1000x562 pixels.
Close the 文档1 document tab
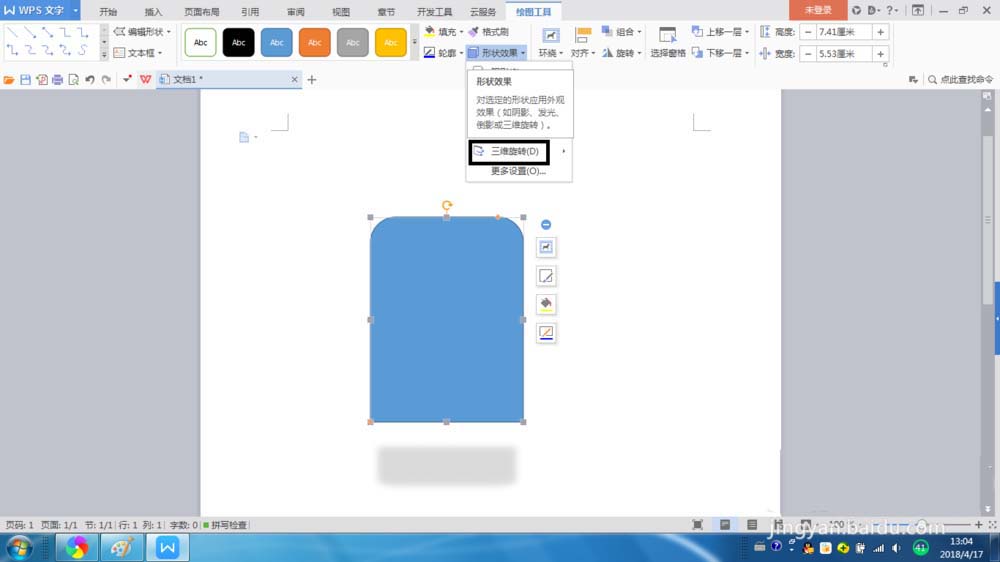click(294, 80)
